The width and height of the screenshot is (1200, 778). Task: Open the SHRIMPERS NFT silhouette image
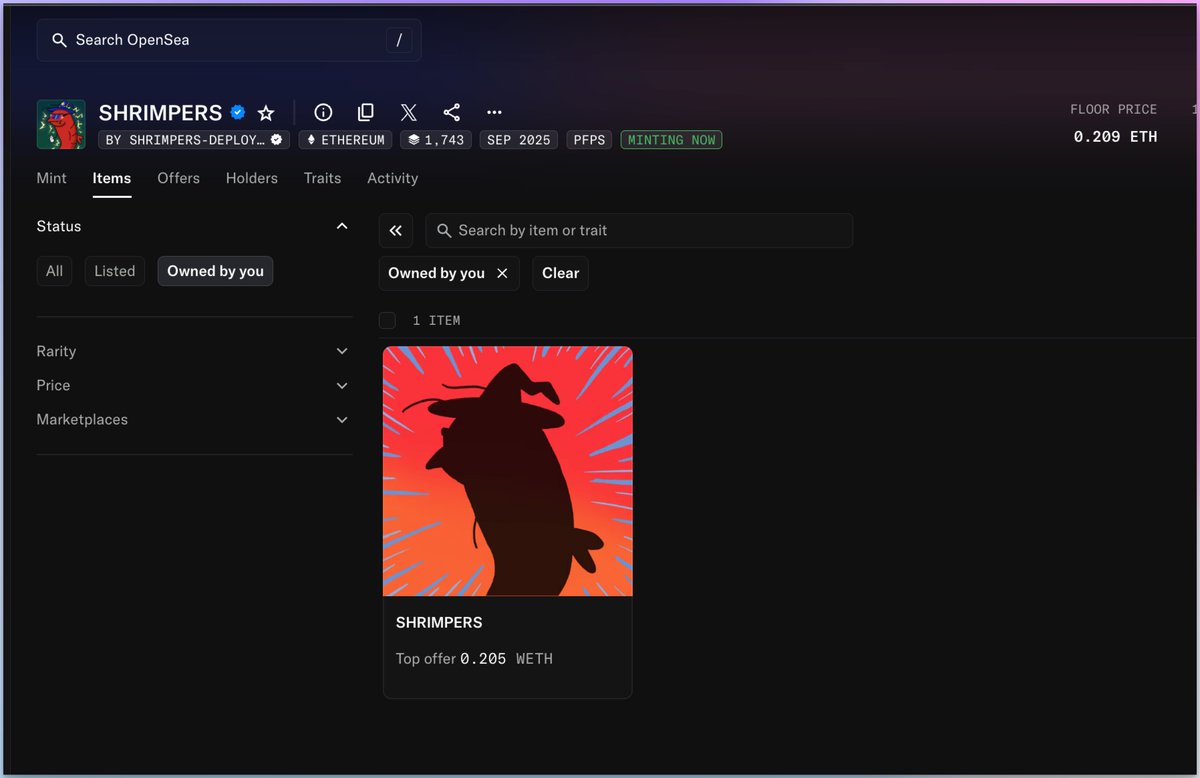[508, 471]
